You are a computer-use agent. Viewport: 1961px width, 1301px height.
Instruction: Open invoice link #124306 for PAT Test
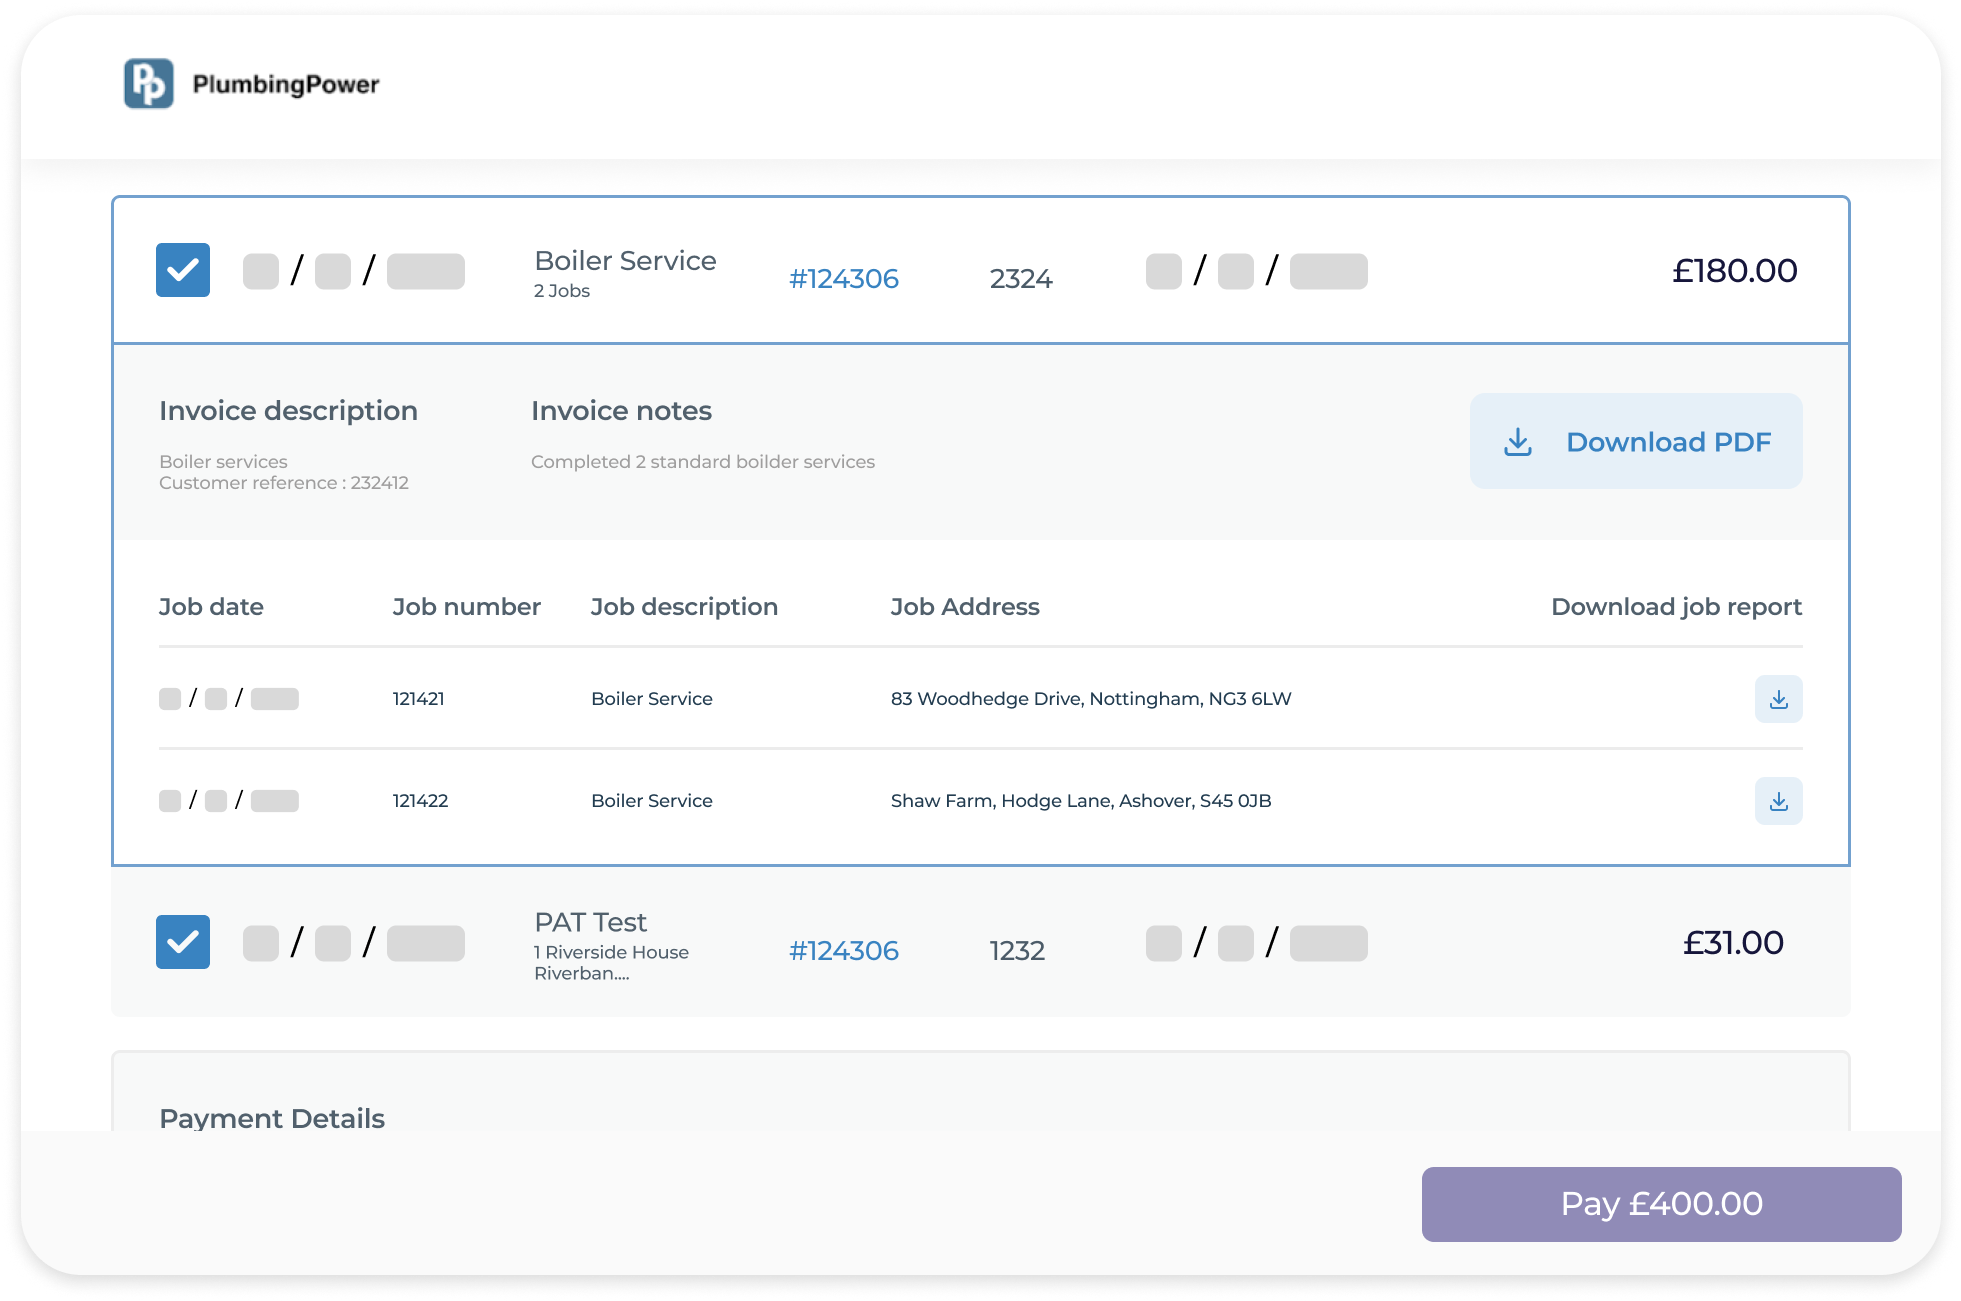843,951
